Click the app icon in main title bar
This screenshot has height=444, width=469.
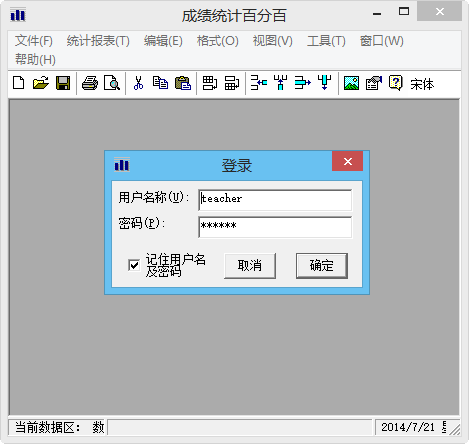pyautogui.click(x=18, y=14)
